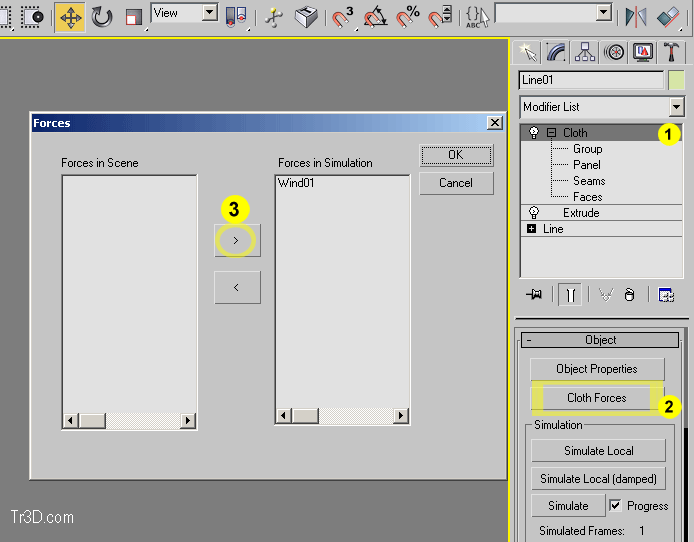Toggle the Progress checkbox

[616, 506]
